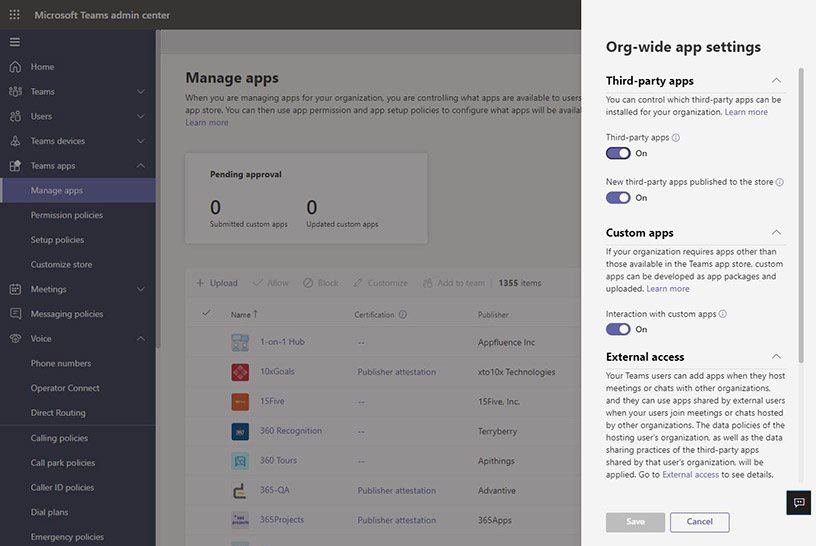Expand the Teams devices chevron
The height and width of the screenshot is (546, 816).
coord(141,141)
